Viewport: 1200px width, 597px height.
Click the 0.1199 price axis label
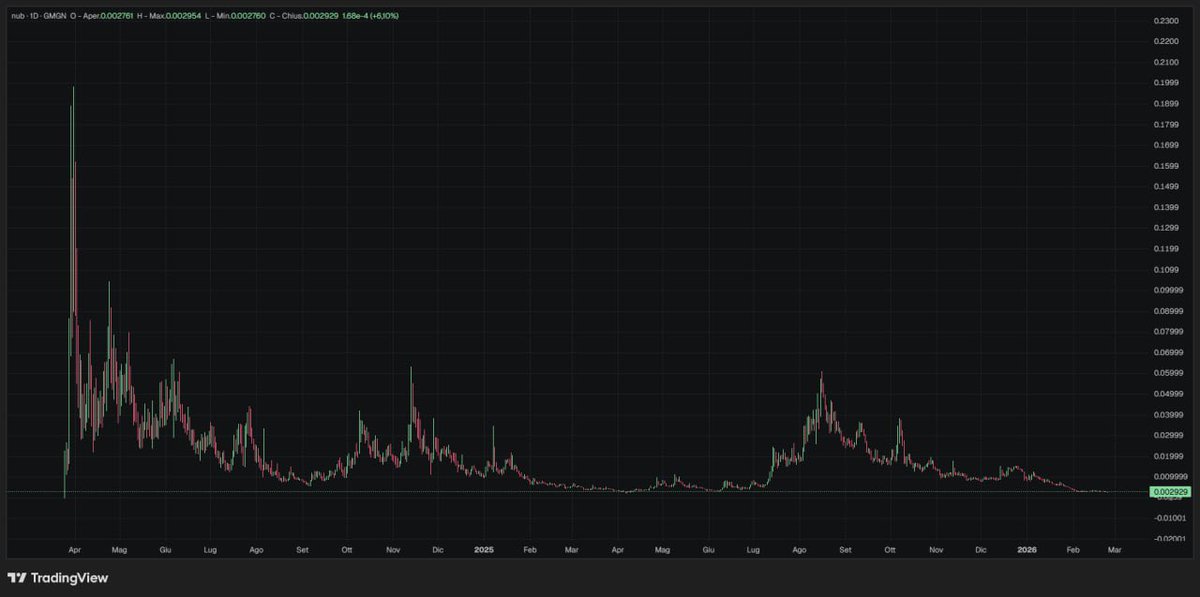click(1165, 249)
